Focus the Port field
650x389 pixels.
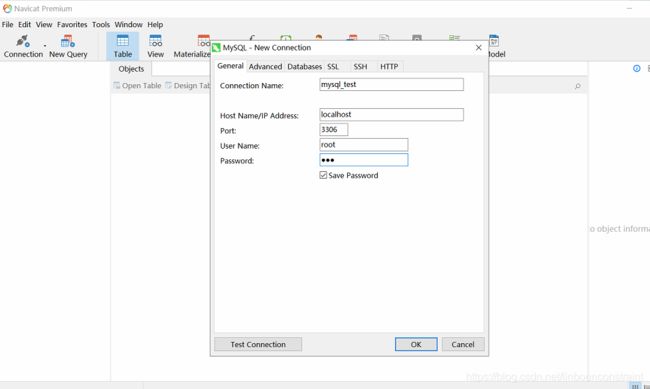(333, 129)
